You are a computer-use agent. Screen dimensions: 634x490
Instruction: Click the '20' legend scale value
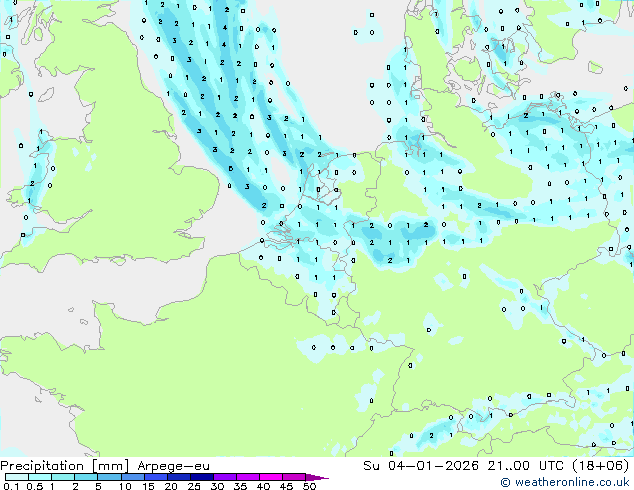click(171, 486)
